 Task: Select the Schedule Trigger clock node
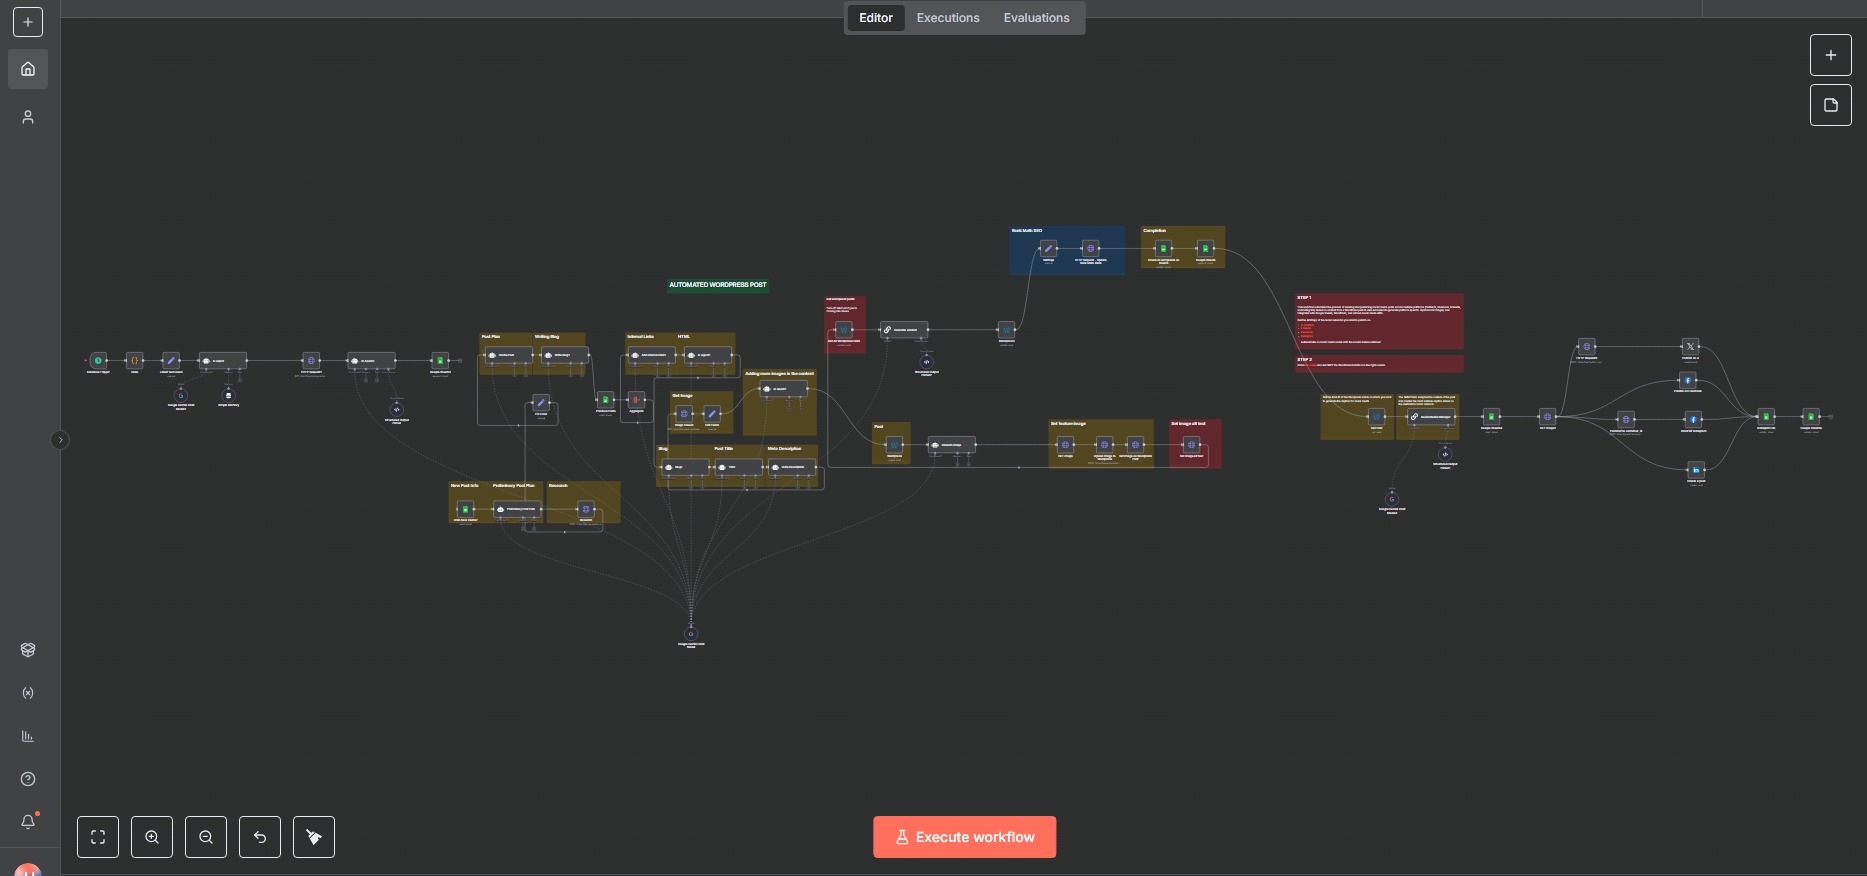click(x=98, y=360)
